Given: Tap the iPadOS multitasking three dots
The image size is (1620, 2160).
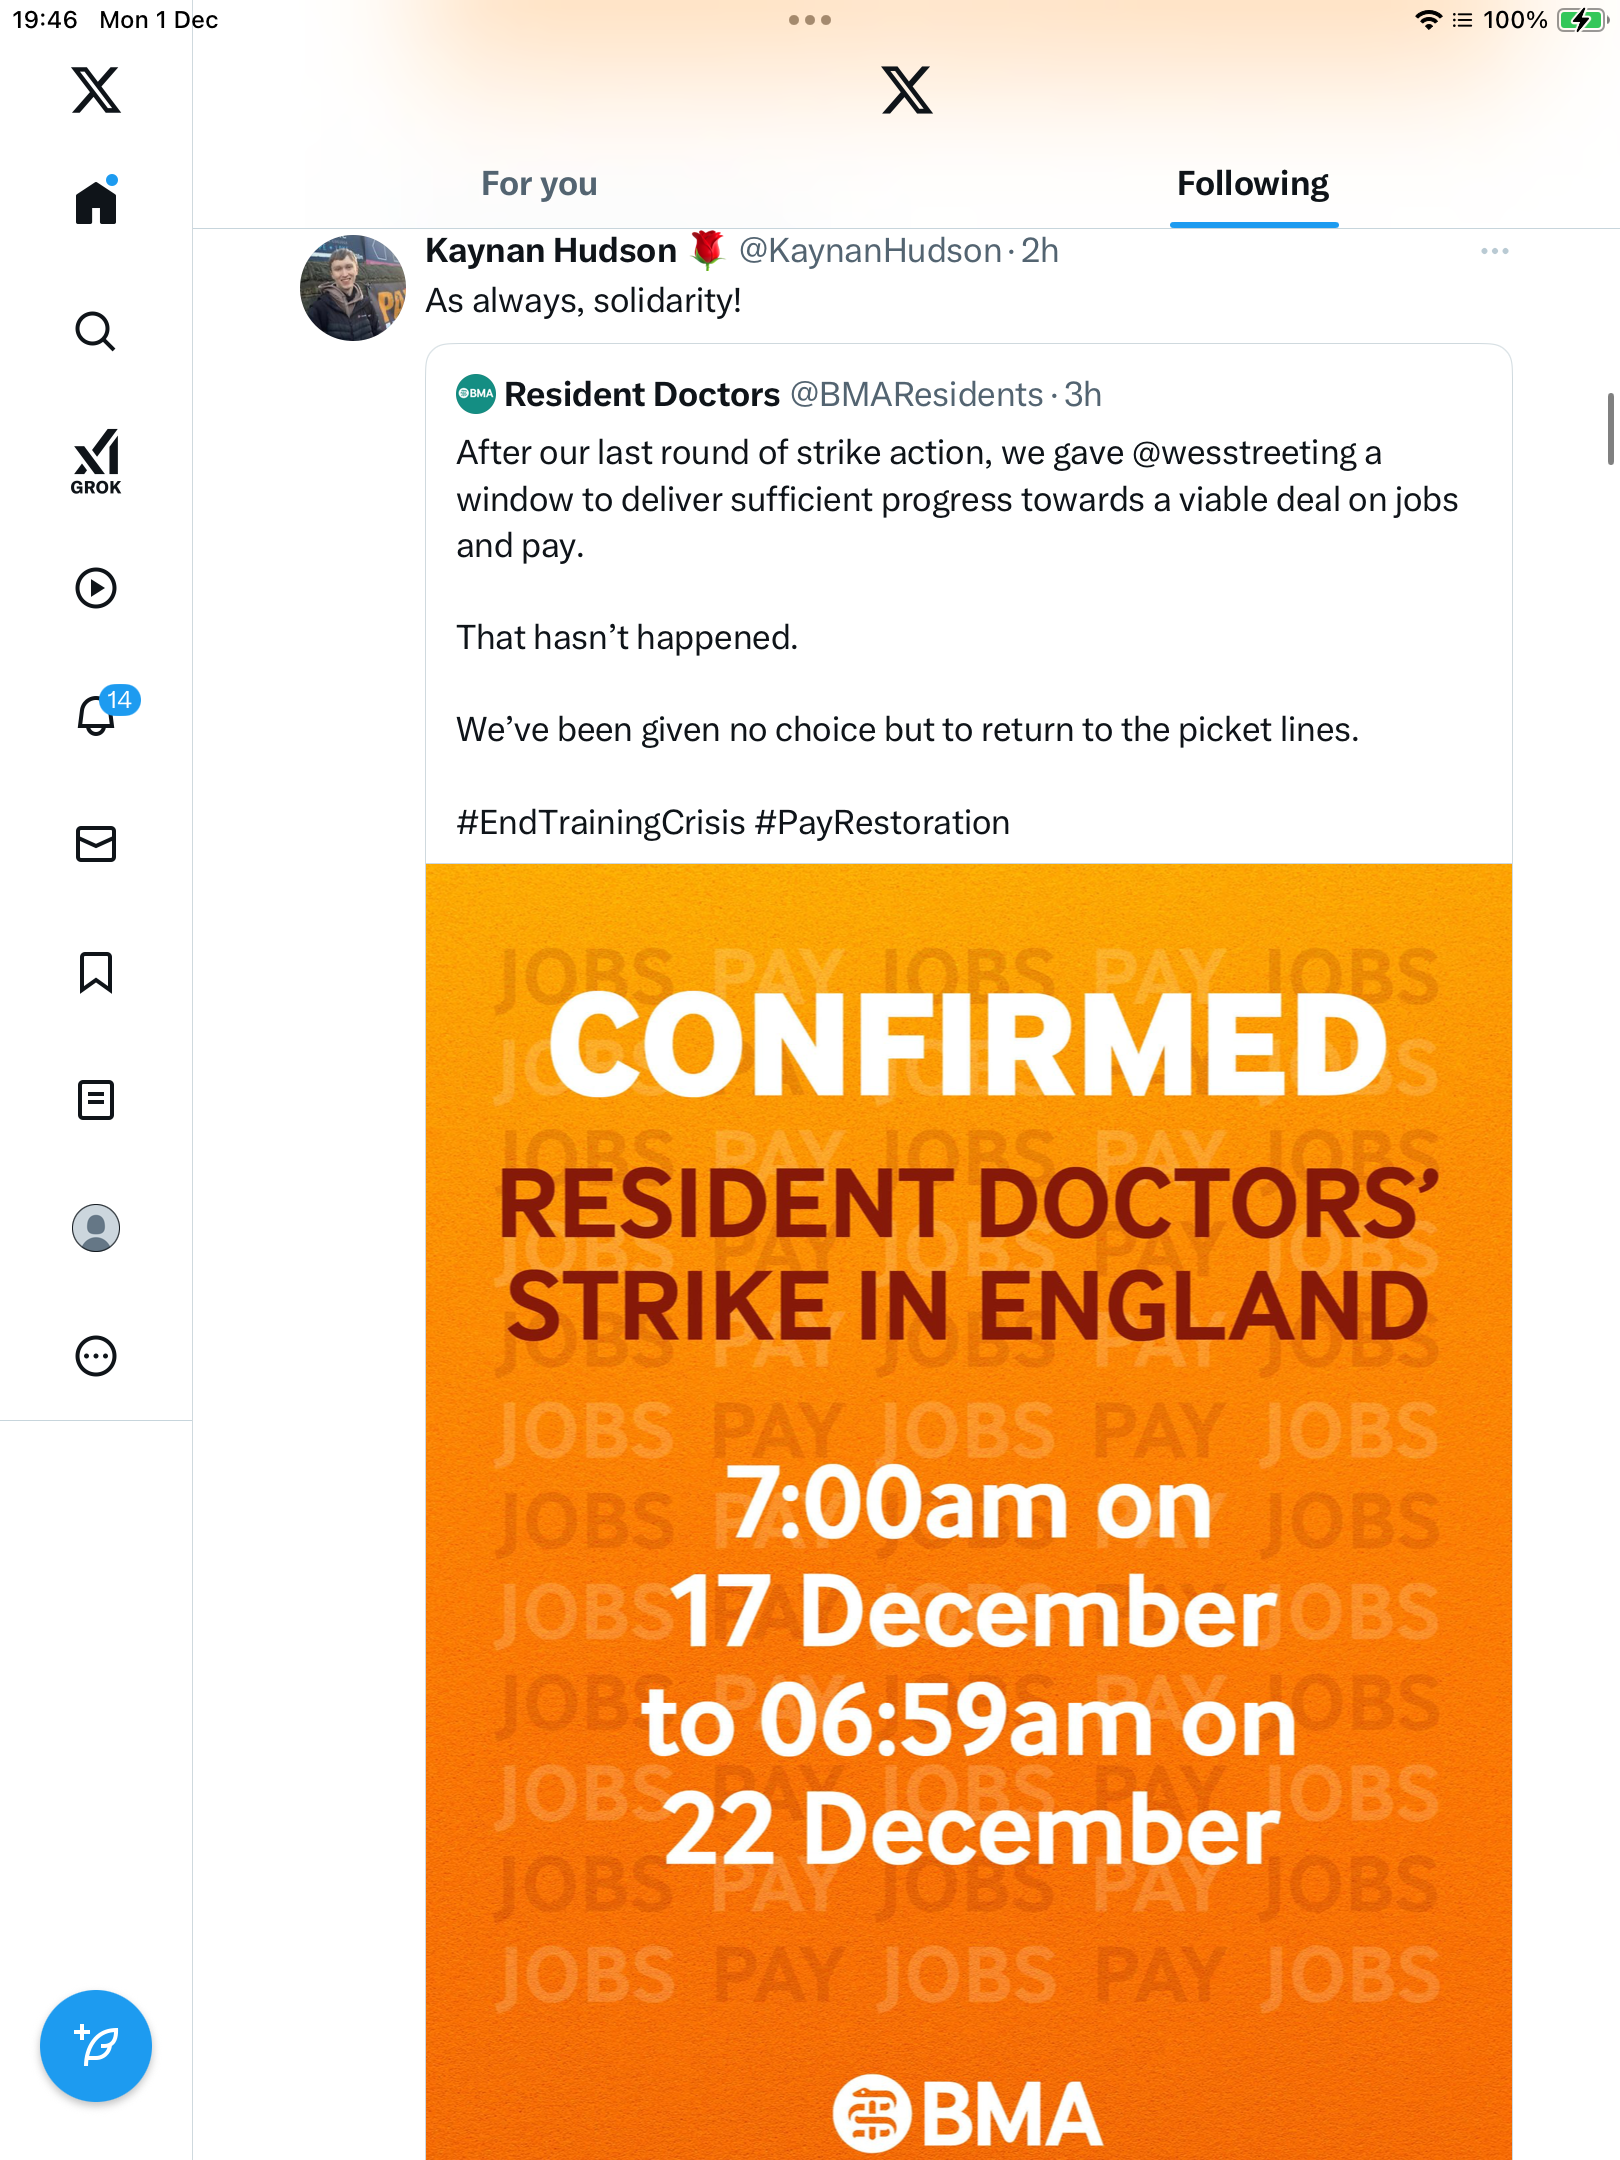Looking at the screenshot, I should click(810, 20).
